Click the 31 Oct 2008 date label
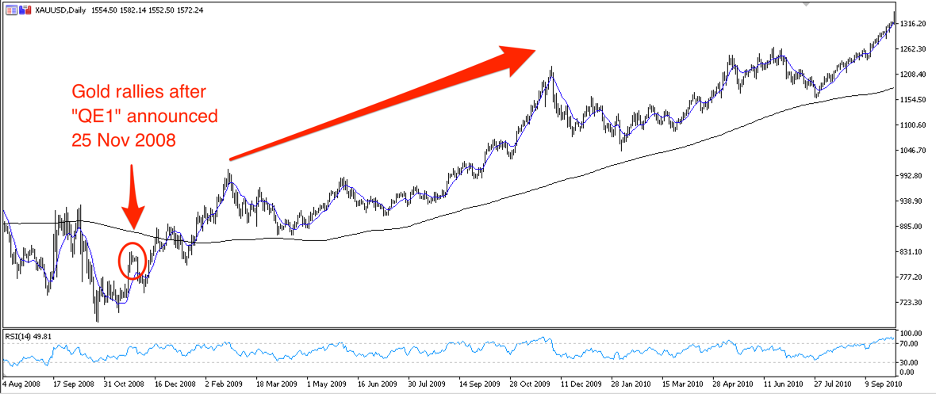Screen dimensions: 936x394 coord(125,383)
